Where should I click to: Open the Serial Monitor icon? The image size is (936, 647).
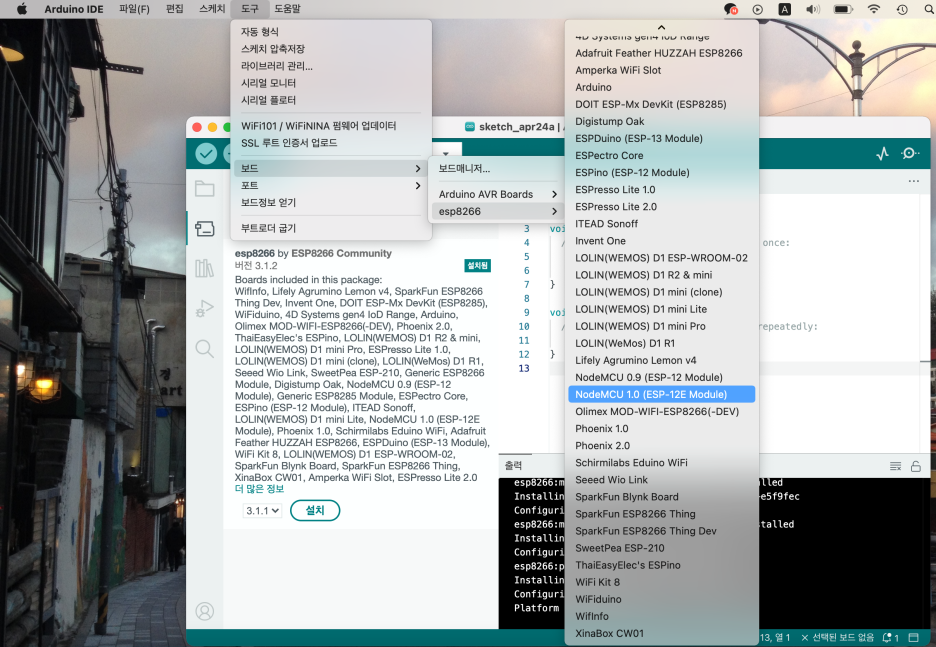(910, 153)
